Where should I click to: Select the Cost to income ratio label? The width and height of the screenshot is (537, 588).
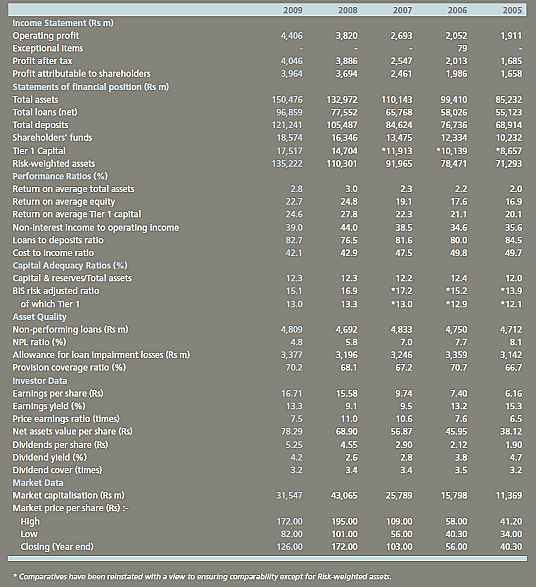click(53, 253)
